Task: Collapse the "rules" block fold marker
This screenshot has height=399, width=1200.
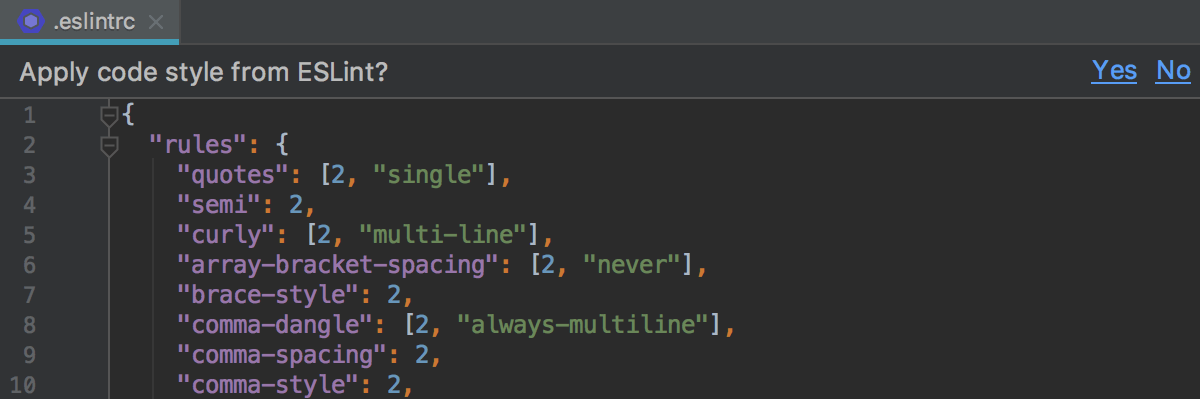Action: click(109, 147)
